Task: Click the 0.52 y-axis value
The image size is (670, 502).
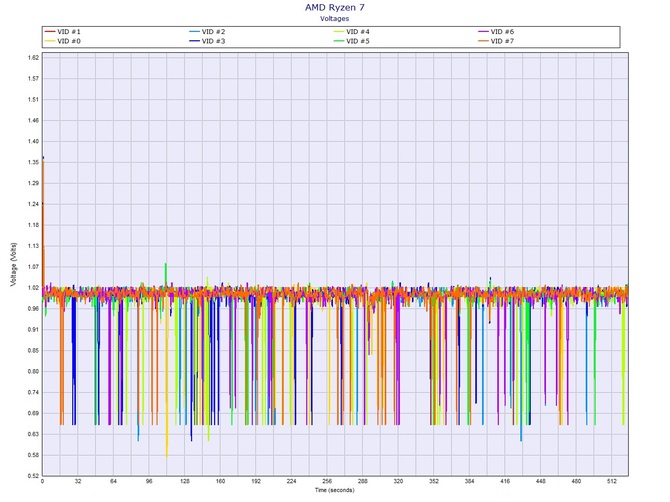Action: click(x=33, y=476)
